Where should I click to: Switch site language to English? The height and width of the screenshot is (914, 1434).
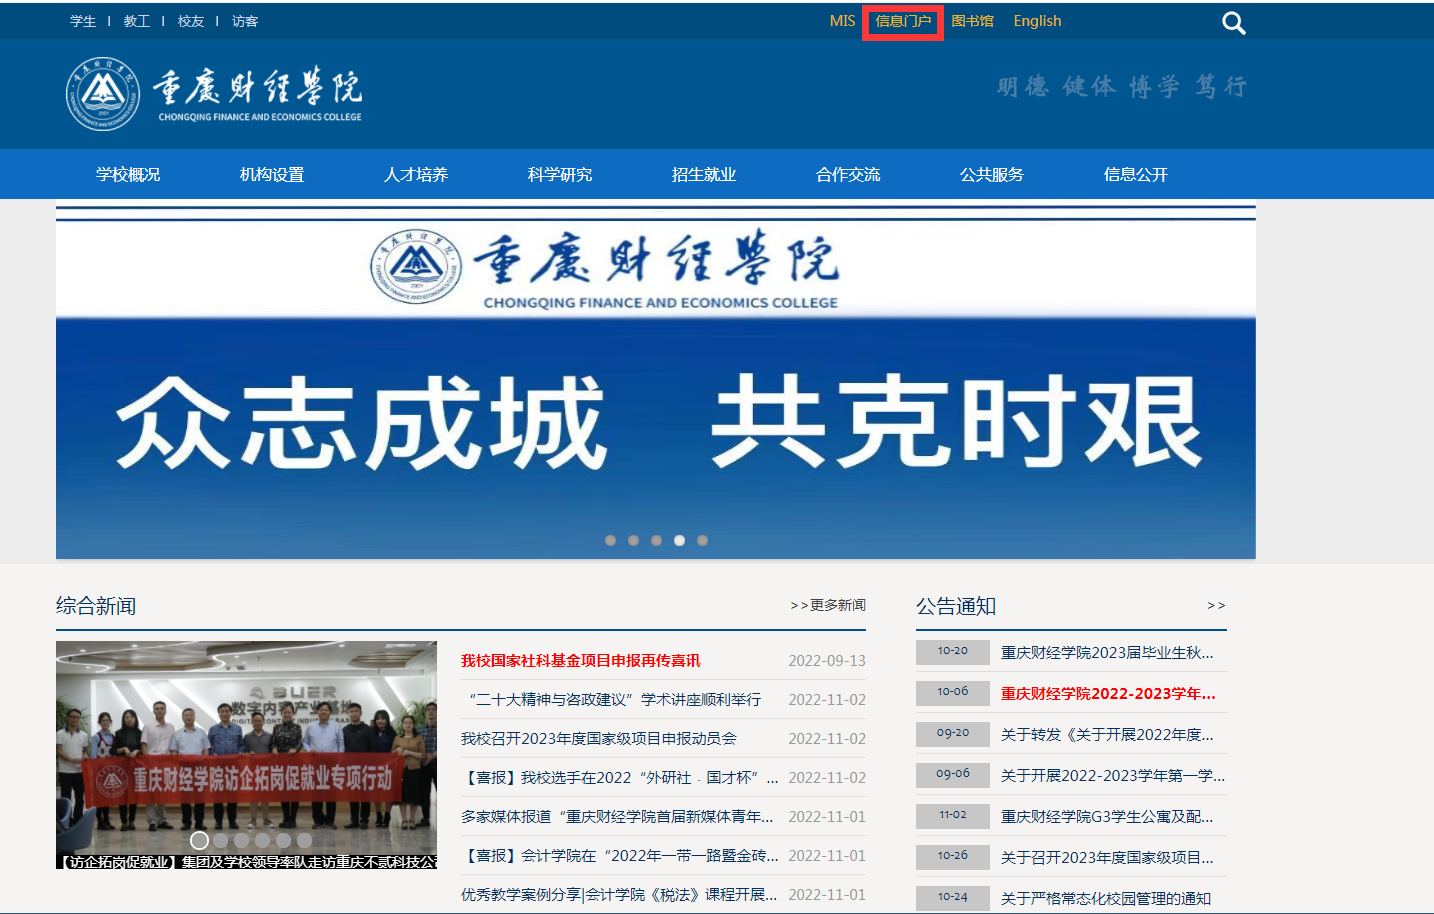1037,21
